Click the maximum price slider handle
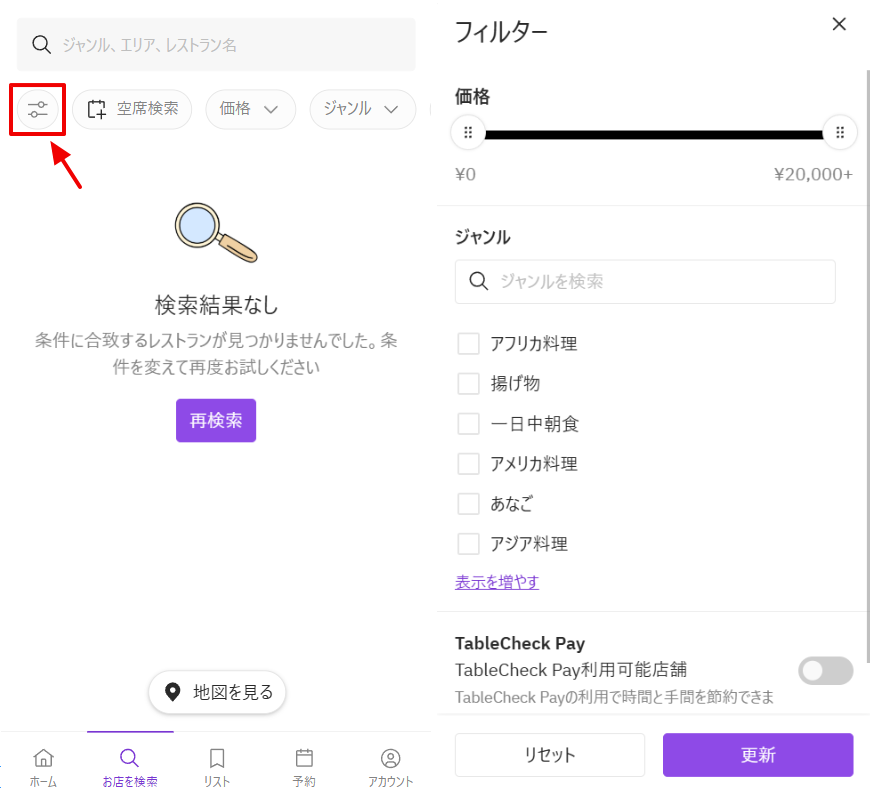 pyautogui.click(x=839, y=133)
